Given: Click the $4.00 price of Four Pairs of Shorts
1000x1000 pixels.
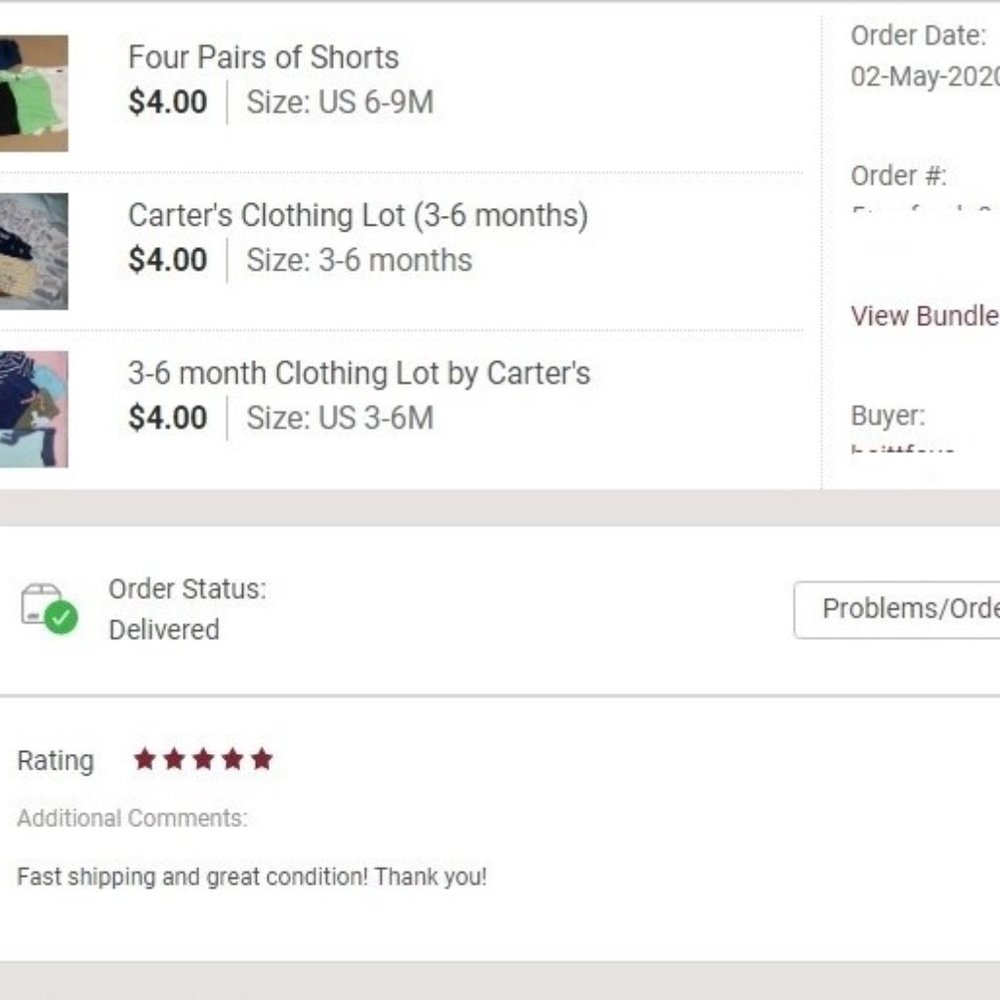Looking at the screenshot, I should (168, 102).
